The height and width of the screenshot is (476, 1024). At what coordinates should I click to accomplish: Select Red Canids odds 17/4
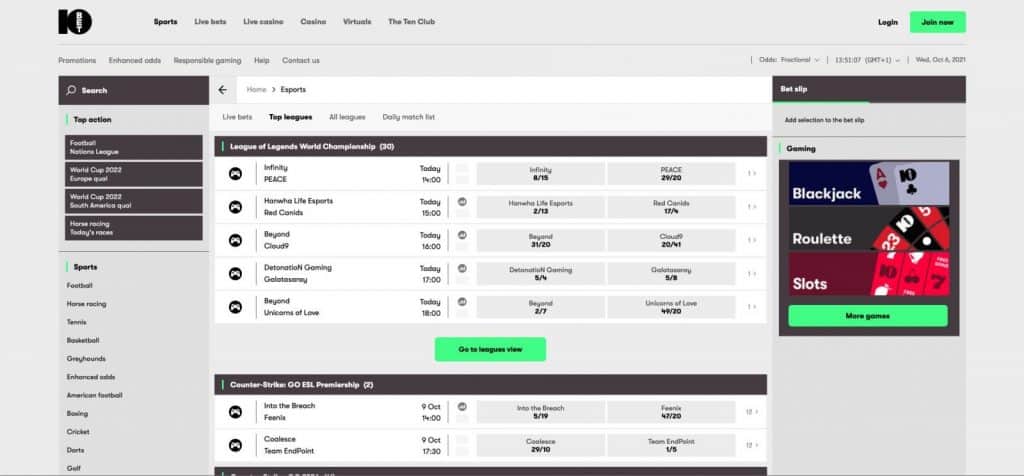pos(671,207)
